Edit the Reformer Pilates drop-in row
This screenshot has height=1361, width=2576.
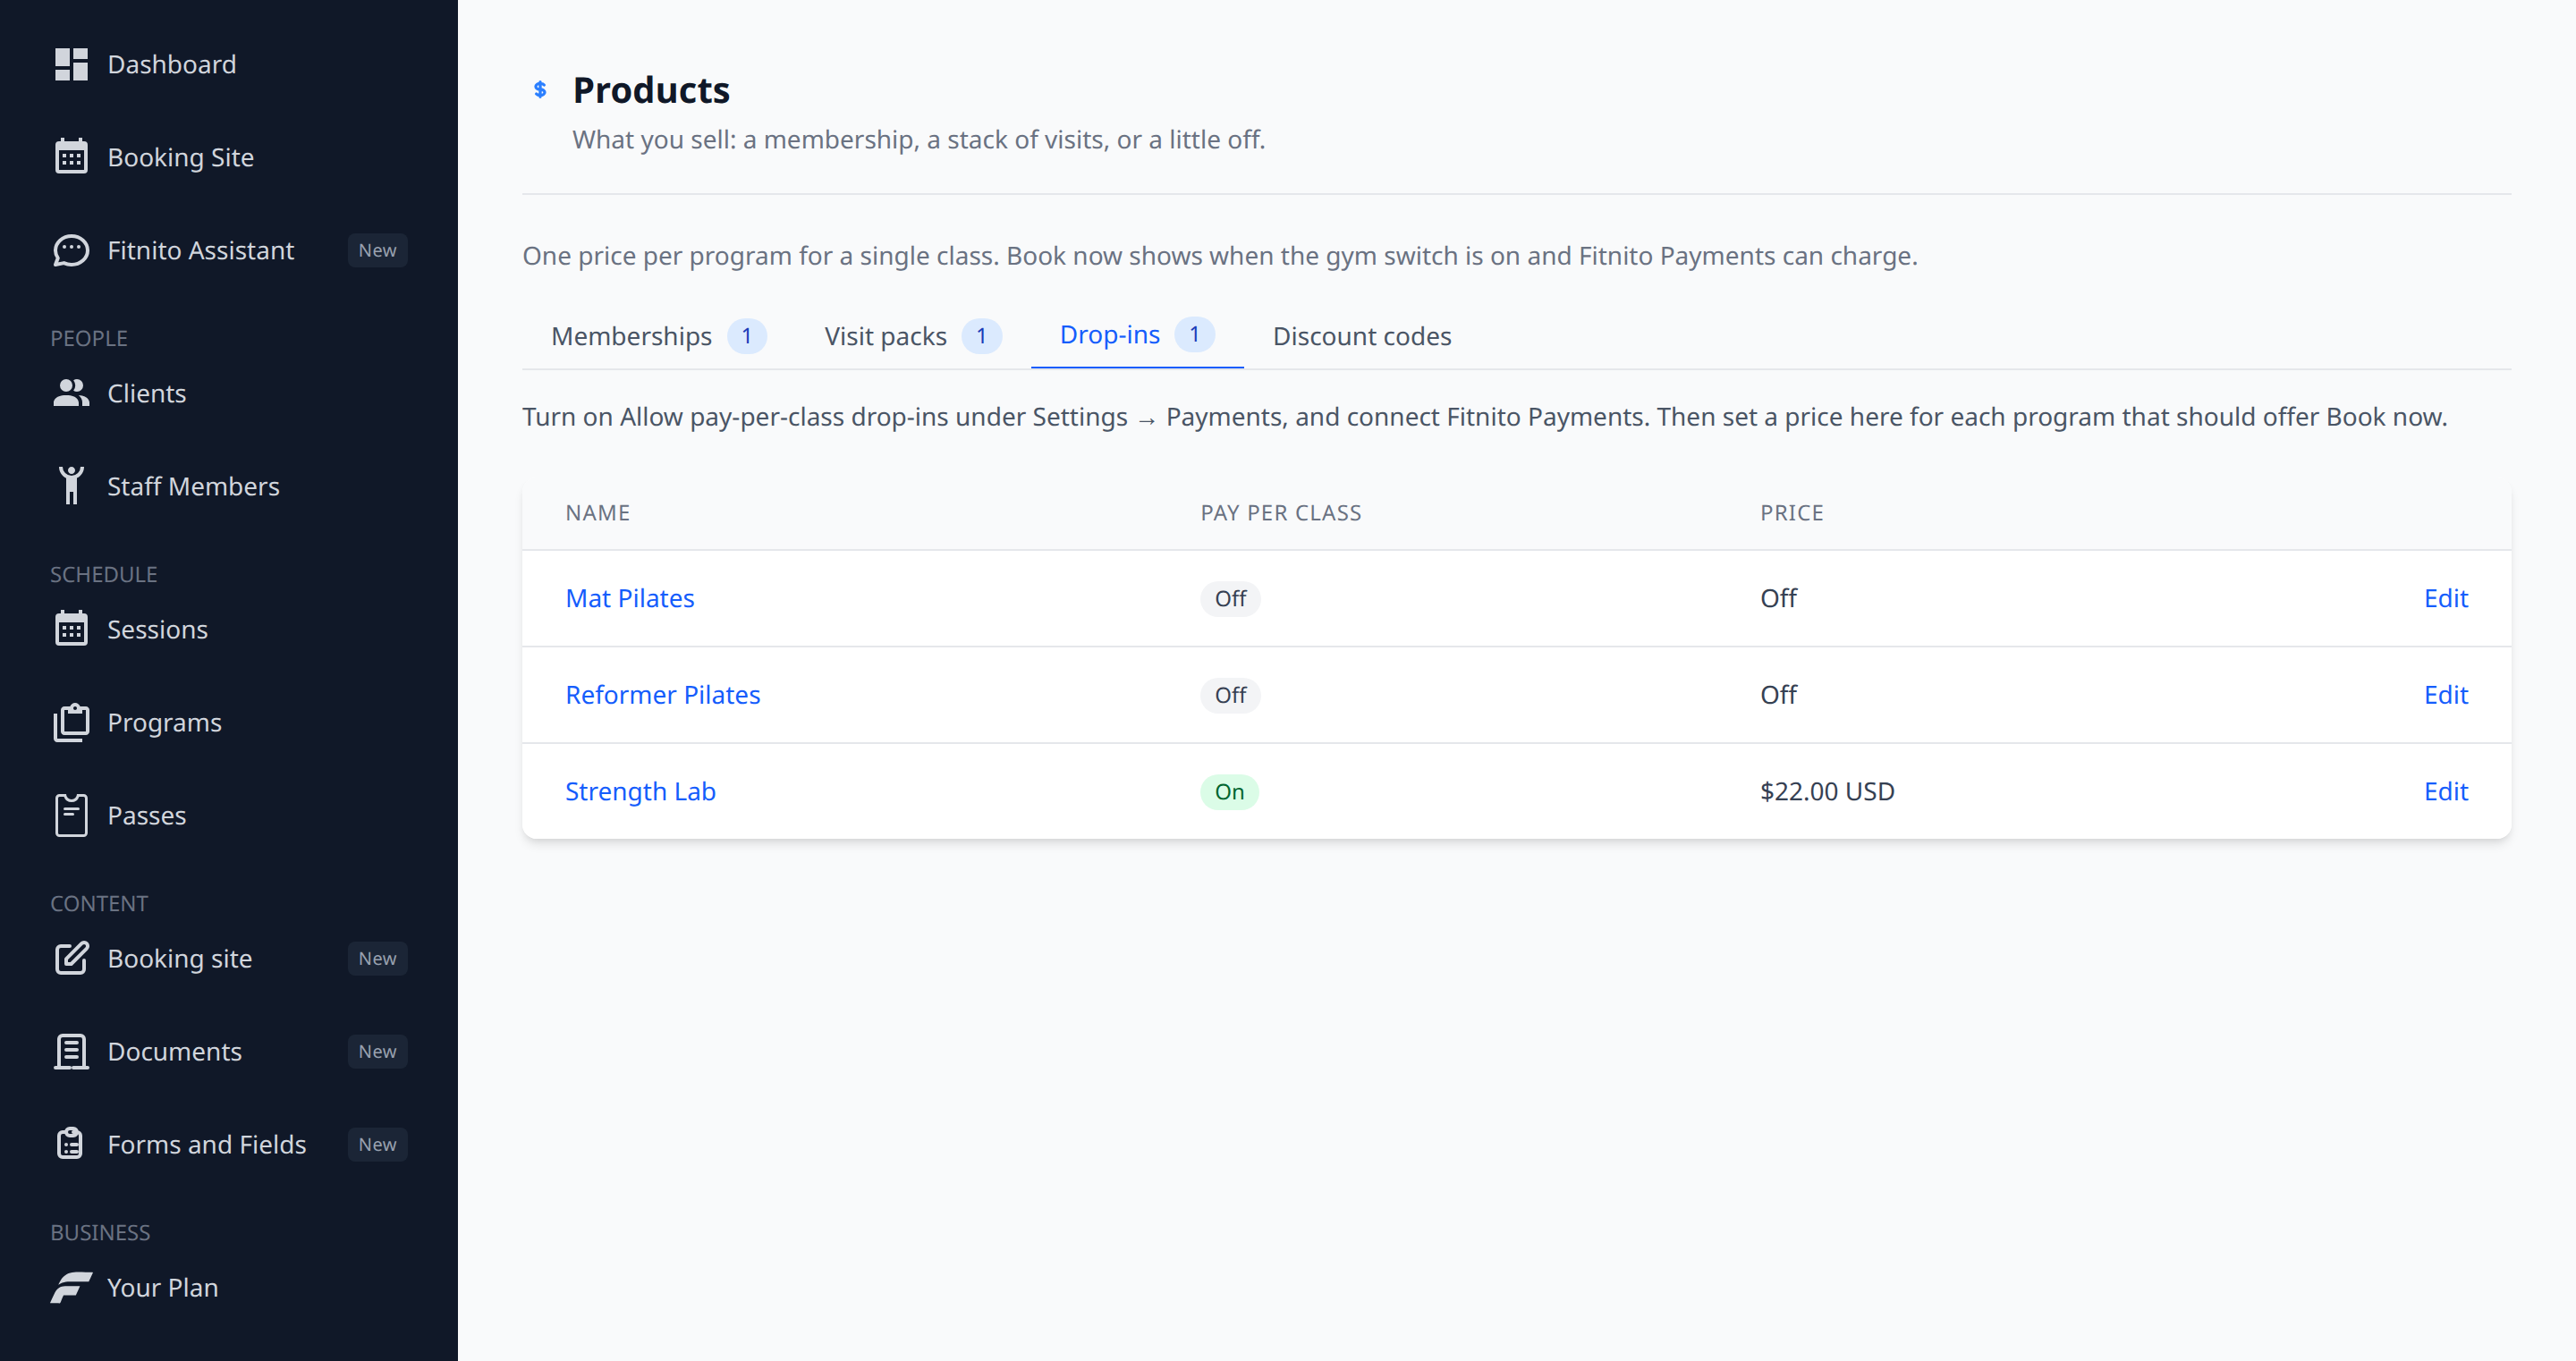(x=2445, y=695)
